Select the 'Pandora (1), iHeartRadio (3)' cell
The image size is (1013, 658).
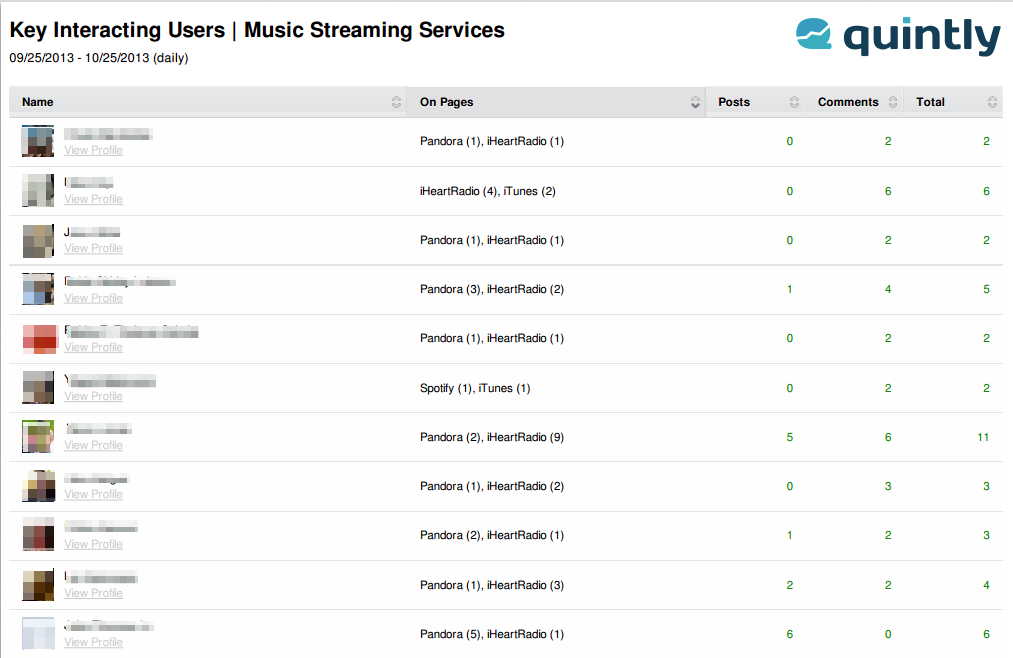[492, 585]
